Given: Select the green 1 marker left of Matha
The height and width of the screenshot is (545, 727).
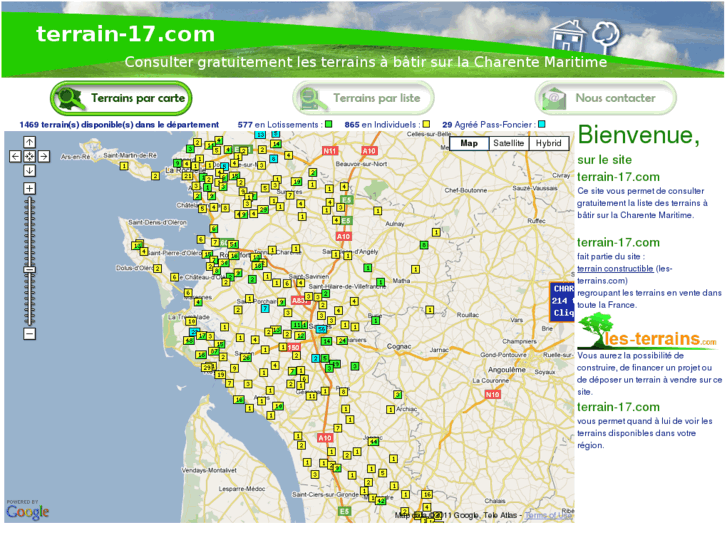Looking at the screenshot, I should point(380,282).
